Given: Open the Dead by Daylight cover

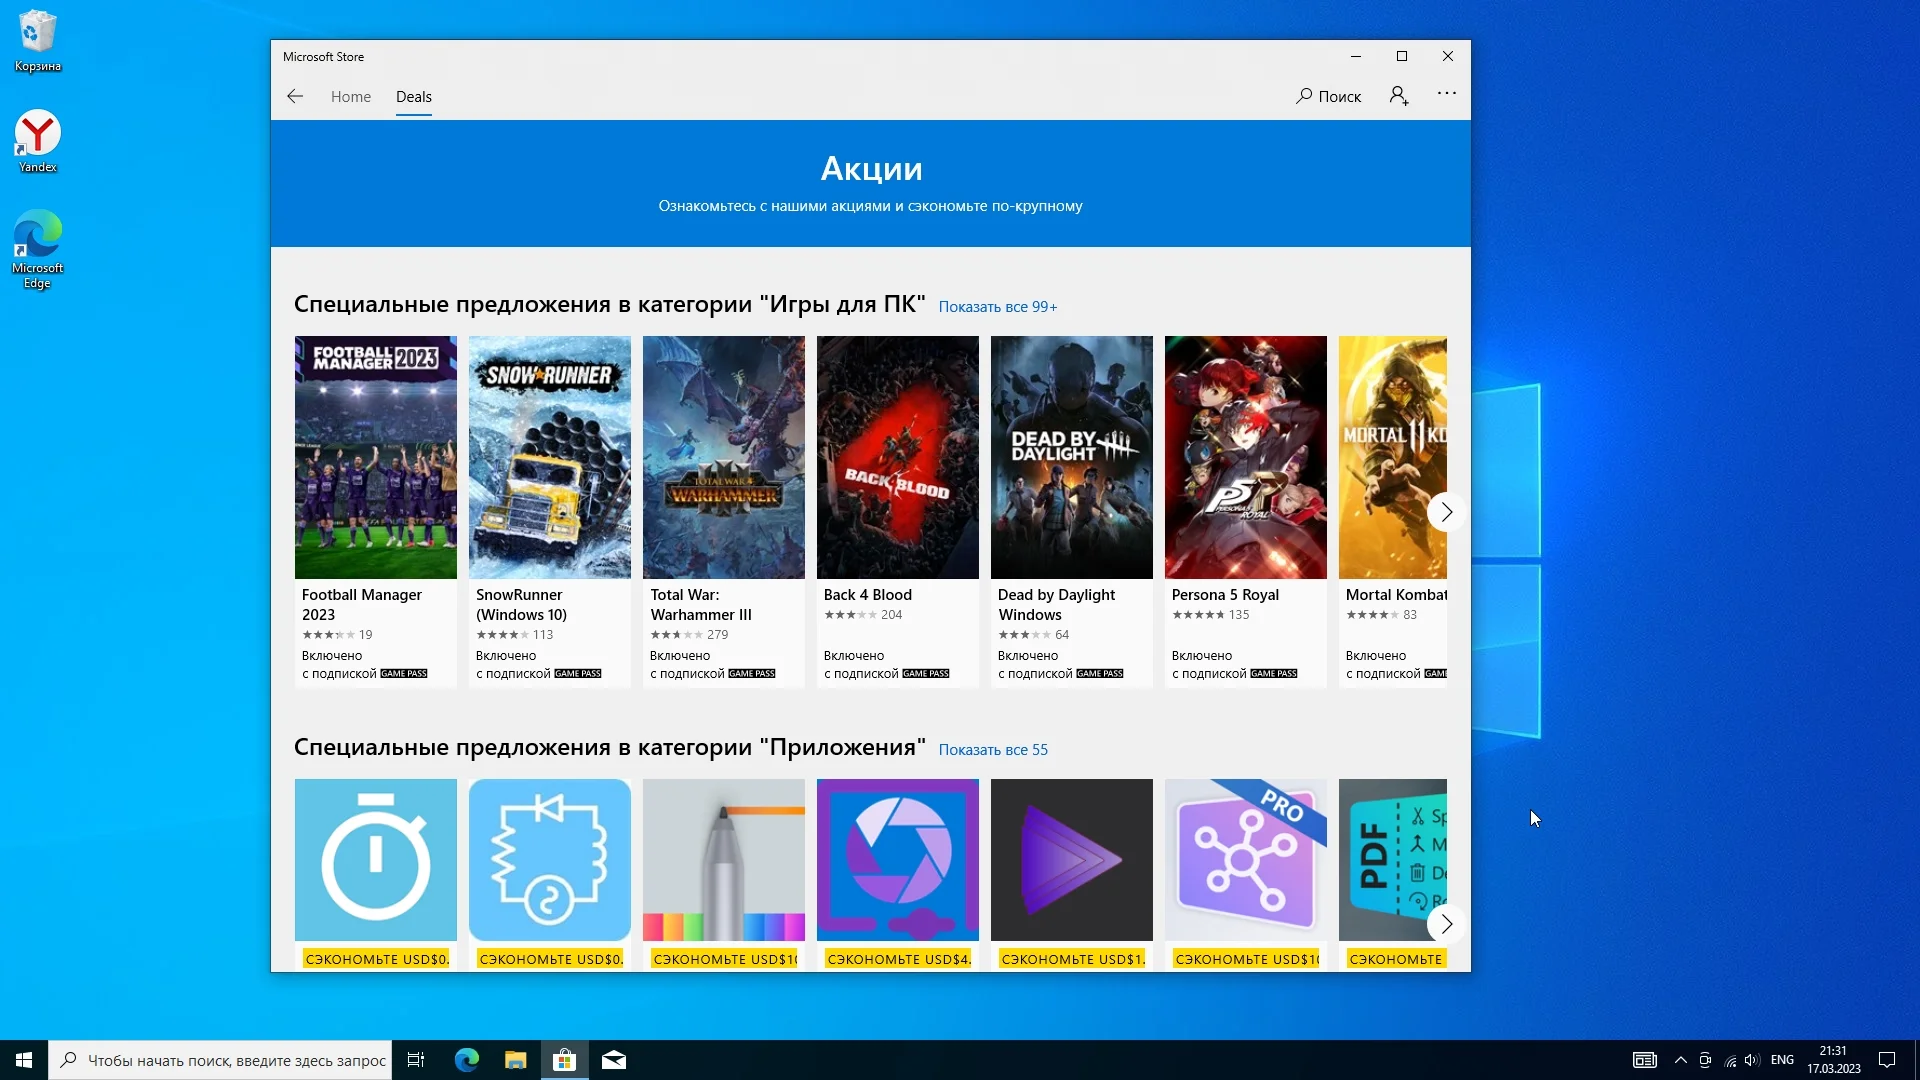Looking at the screenshot, I should tap(1072, 457).
